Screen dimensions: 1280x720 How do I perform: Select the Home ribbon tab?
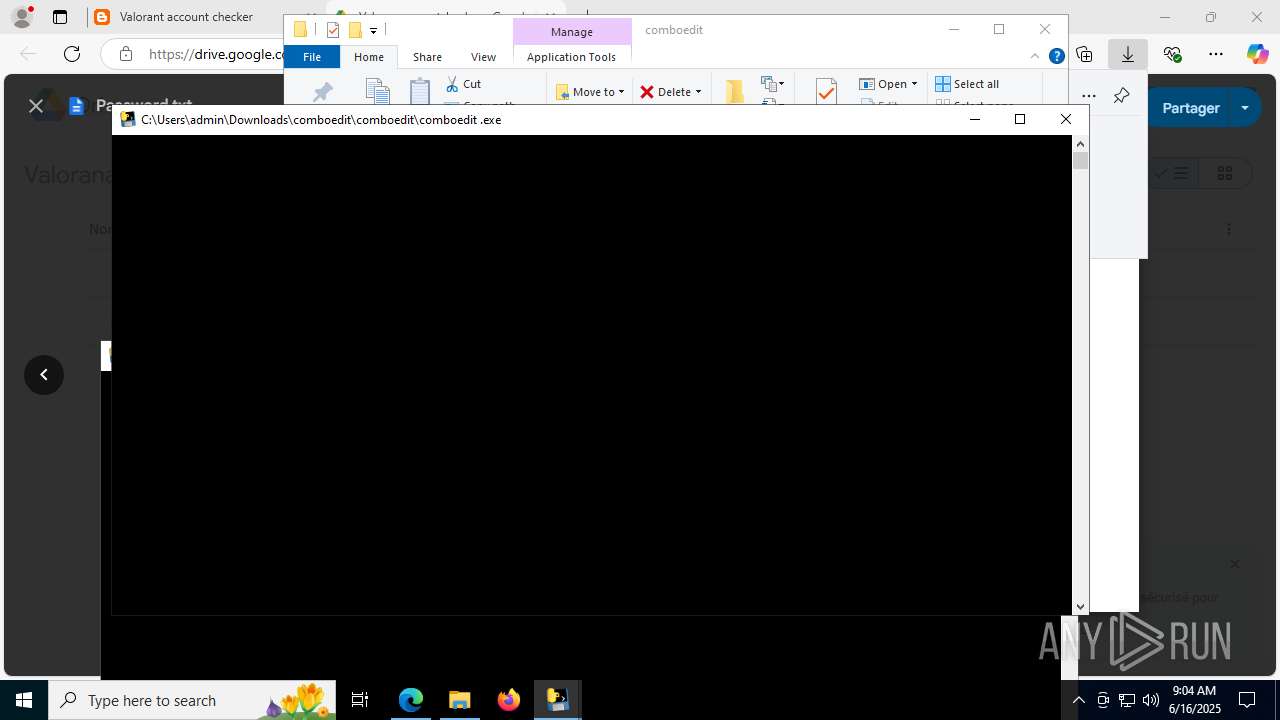click(x=369, y=57)
